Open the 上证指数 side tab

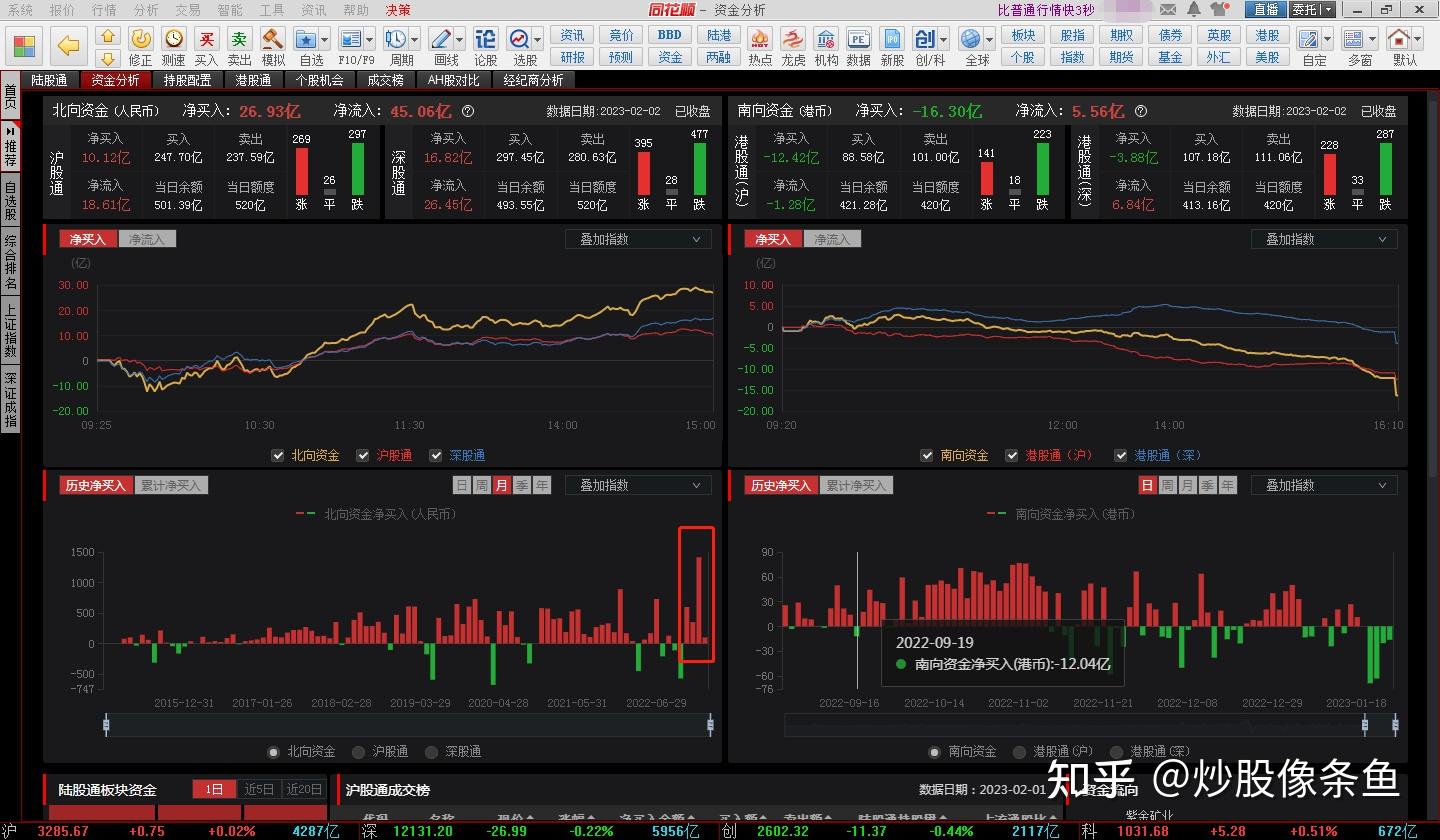click(10, 332)
